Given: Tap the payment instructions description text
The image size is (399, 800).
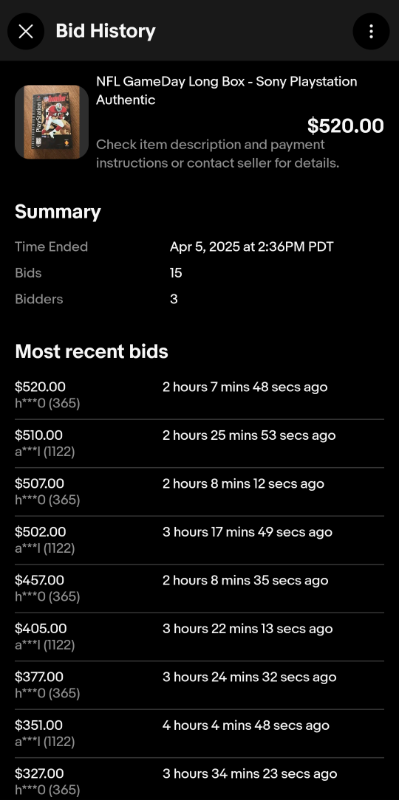Looking at the screenshot, I should click(x=218, y=154).
